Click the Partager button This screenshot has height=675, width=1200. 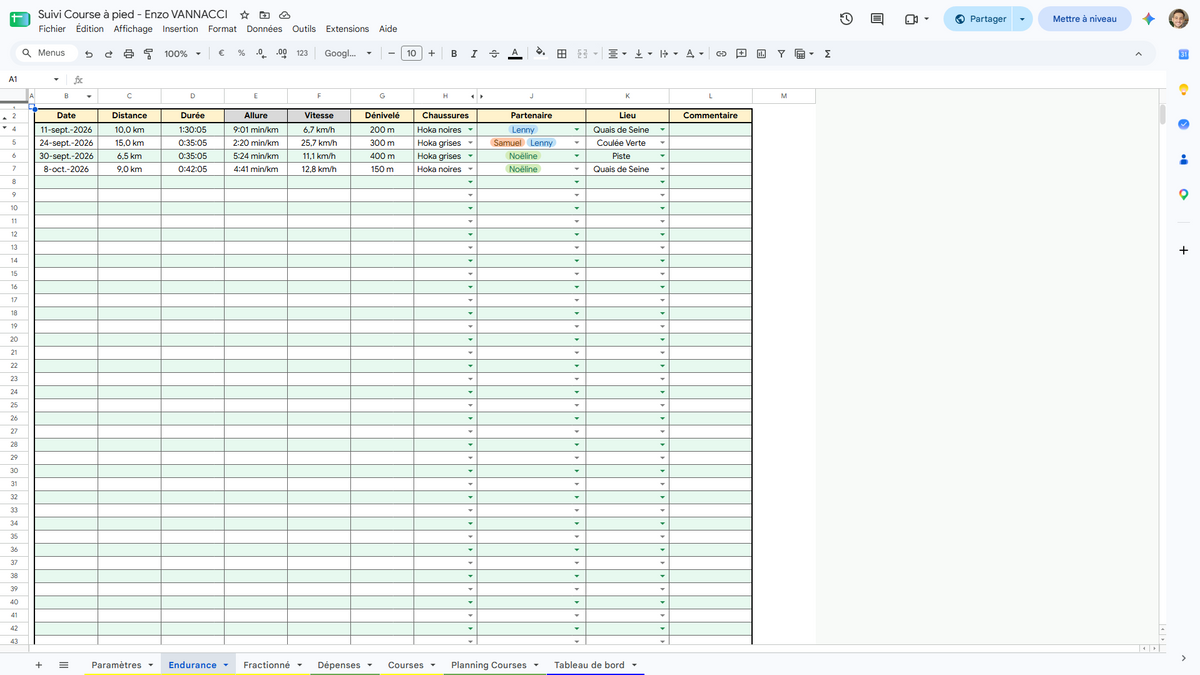pyautogui.click(x=979, y=19)
